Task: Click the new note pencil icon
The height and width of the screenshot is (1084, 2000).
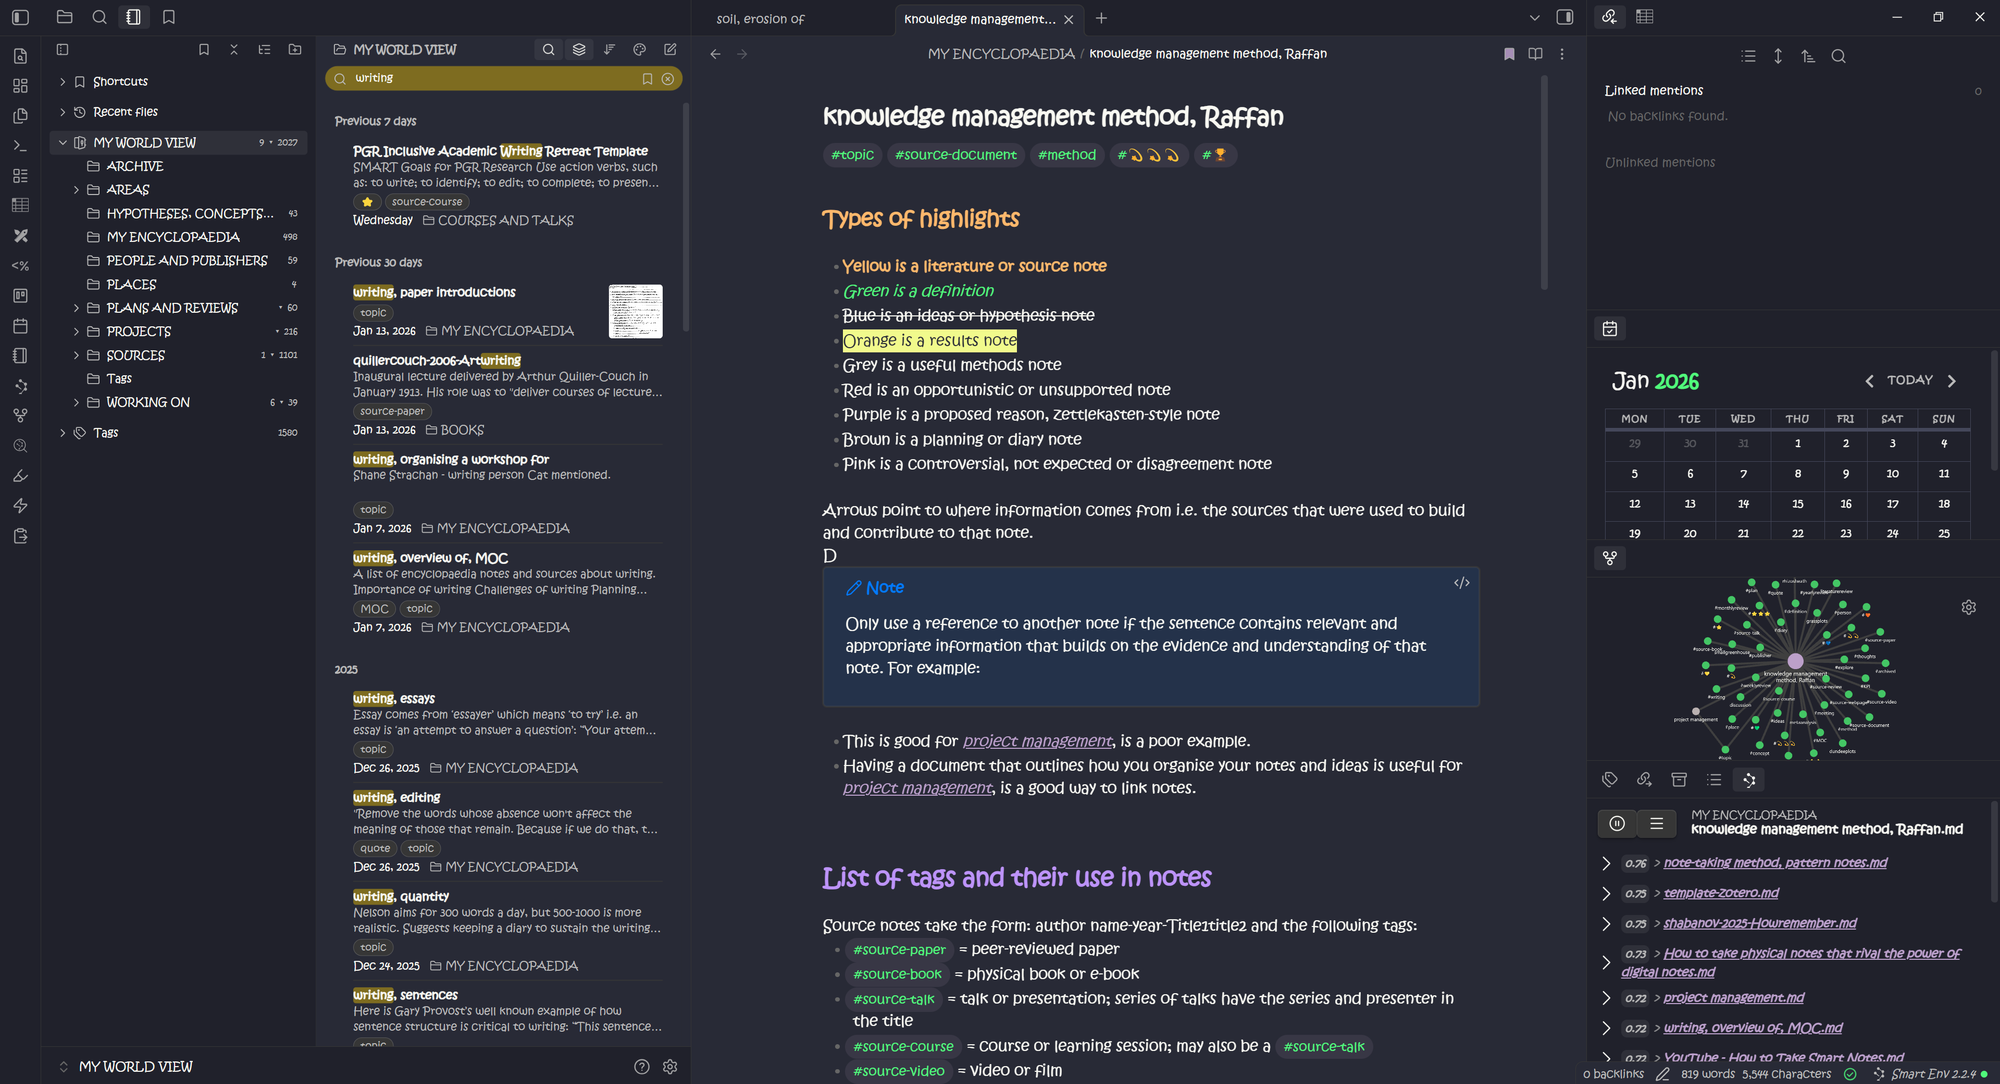Action: 670,49
